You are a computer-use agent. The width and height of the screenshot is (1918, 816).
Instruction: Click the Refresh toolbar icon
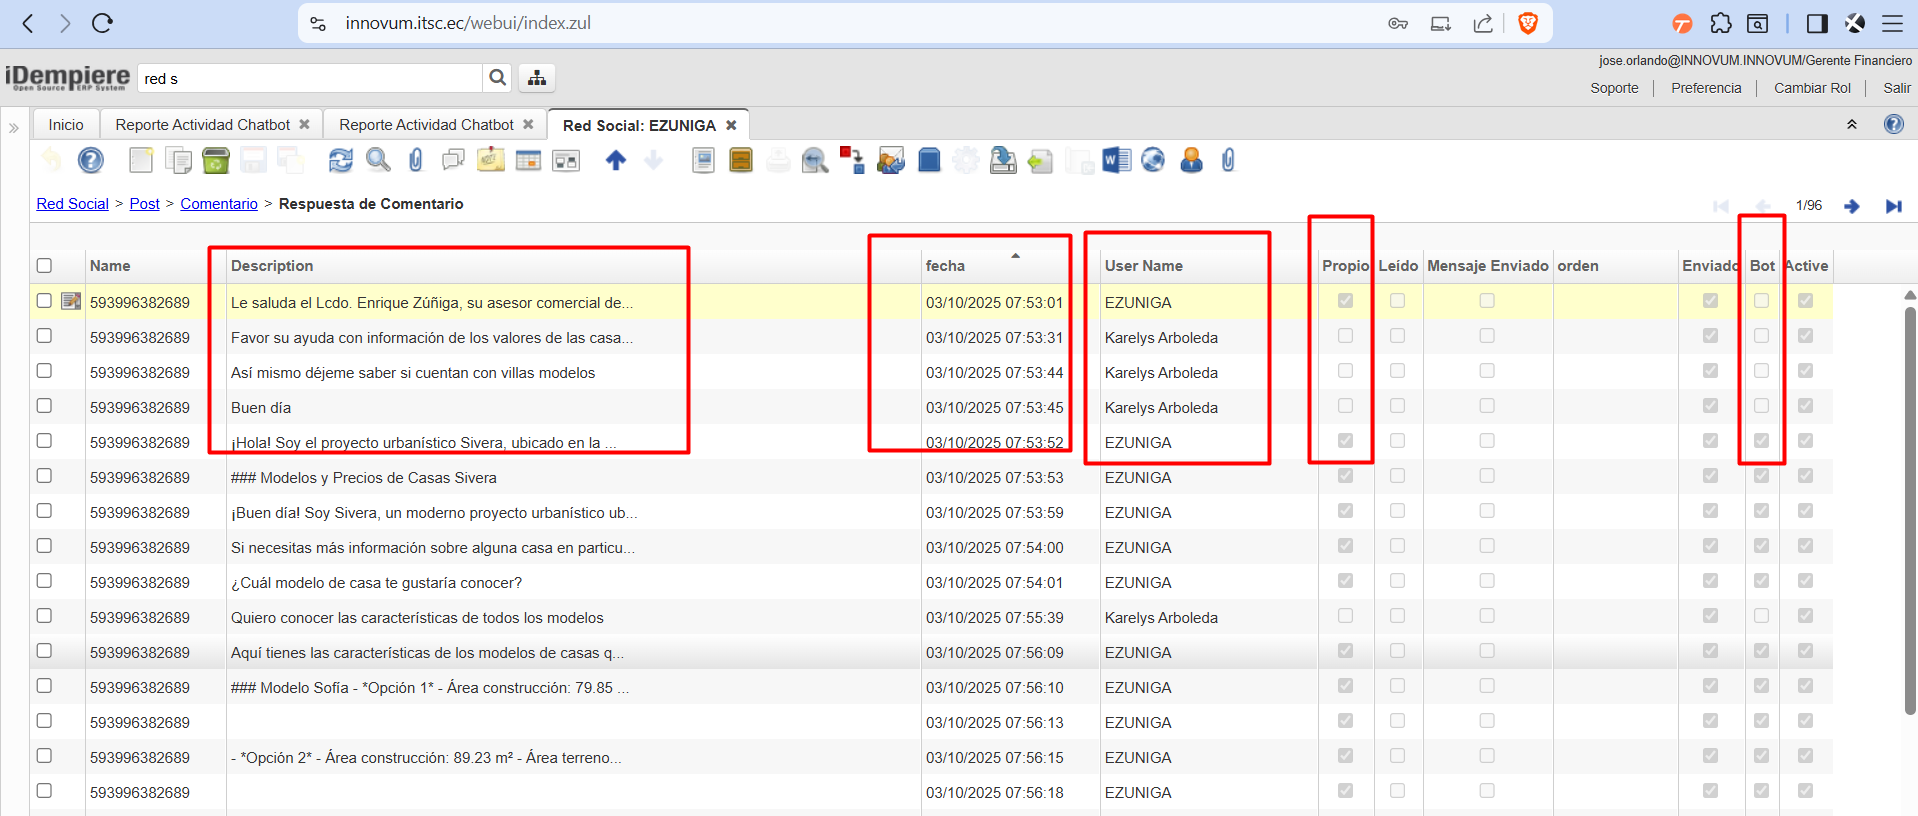340,160
